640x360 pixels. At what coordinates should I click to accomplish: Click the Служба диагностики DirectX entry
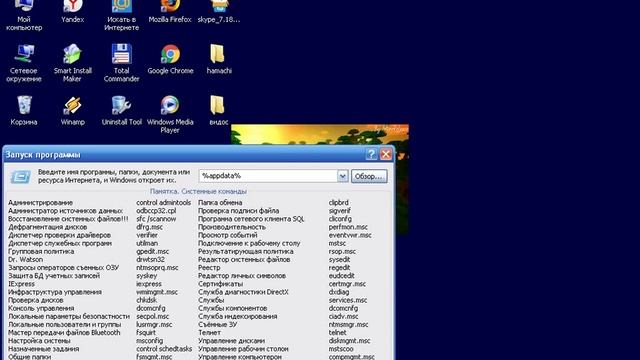[x=243, y=292]
